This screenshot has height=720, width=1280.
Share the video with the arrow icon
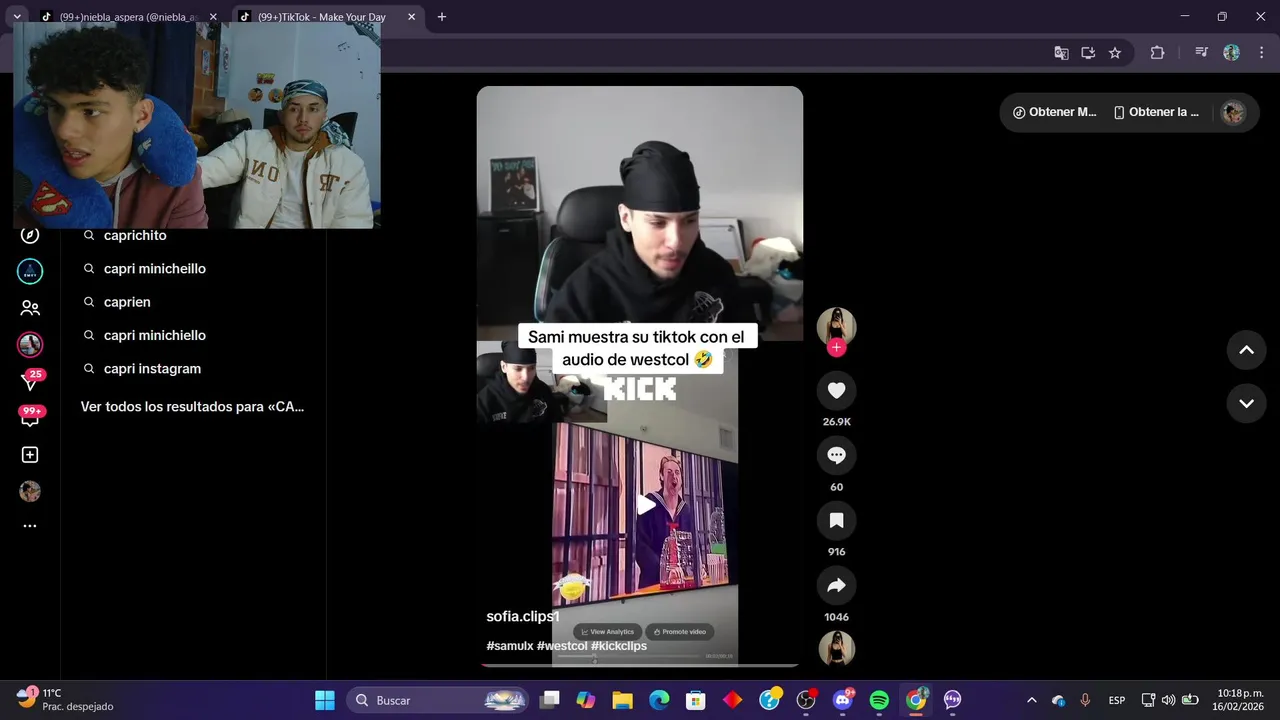pos(837,586)
